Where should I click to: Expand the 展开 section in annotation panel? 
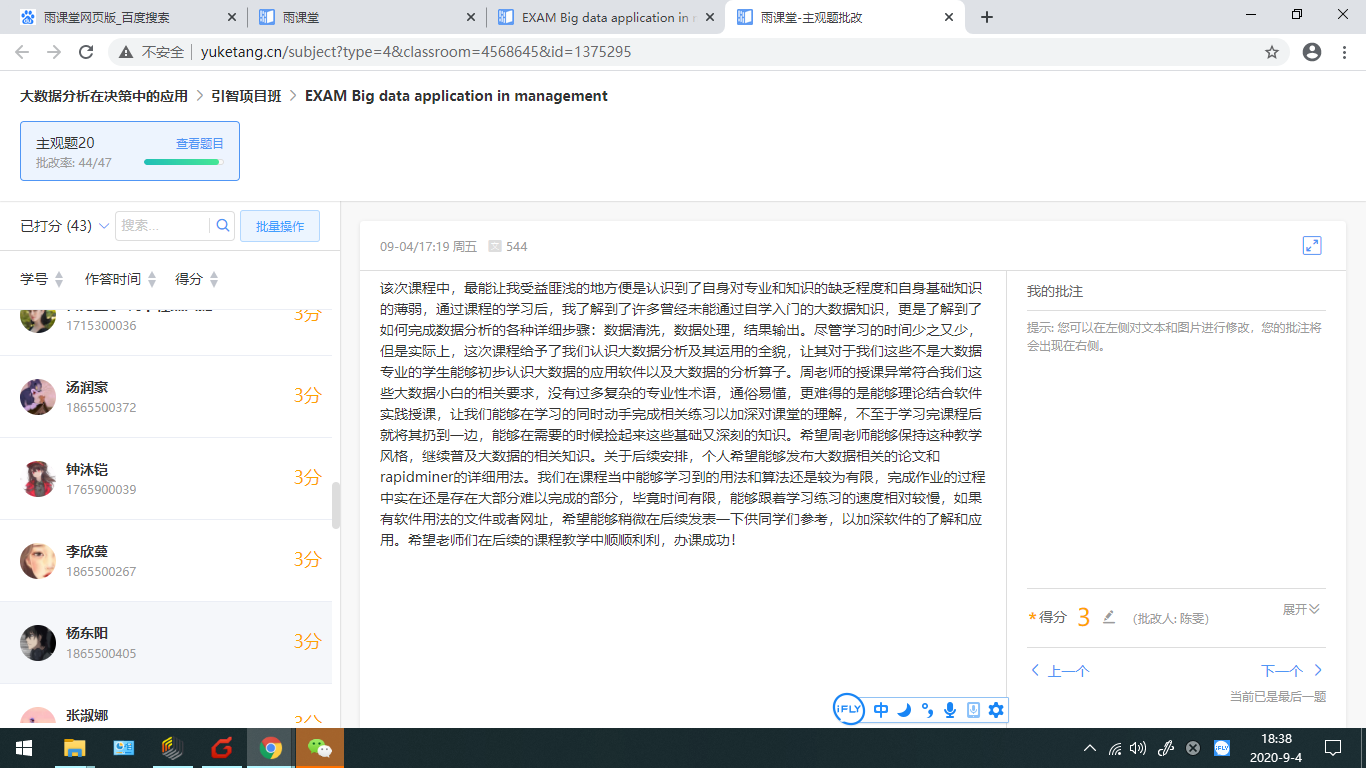pos(1301,609)
